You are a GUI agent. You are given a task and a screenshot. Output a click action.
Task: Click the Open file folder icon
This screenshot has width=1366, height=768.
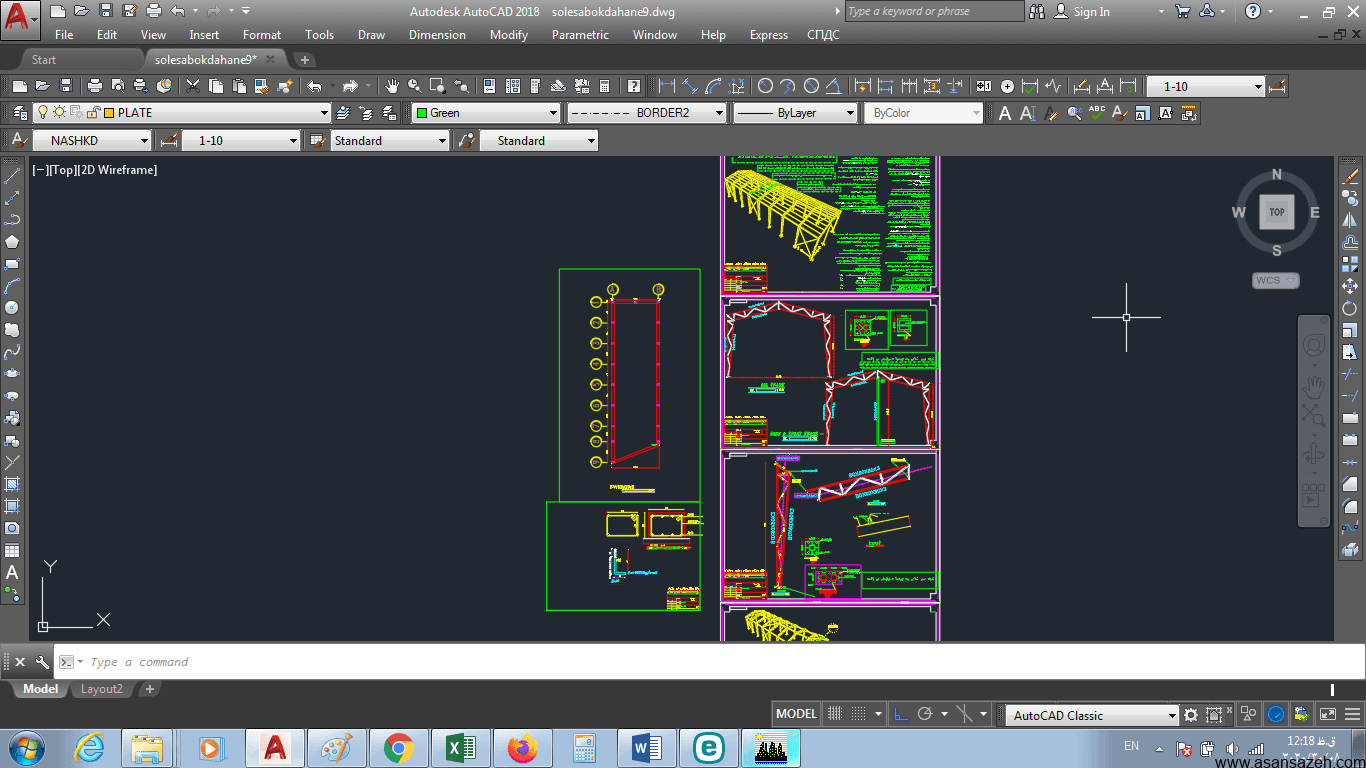(x=44, y=86)
